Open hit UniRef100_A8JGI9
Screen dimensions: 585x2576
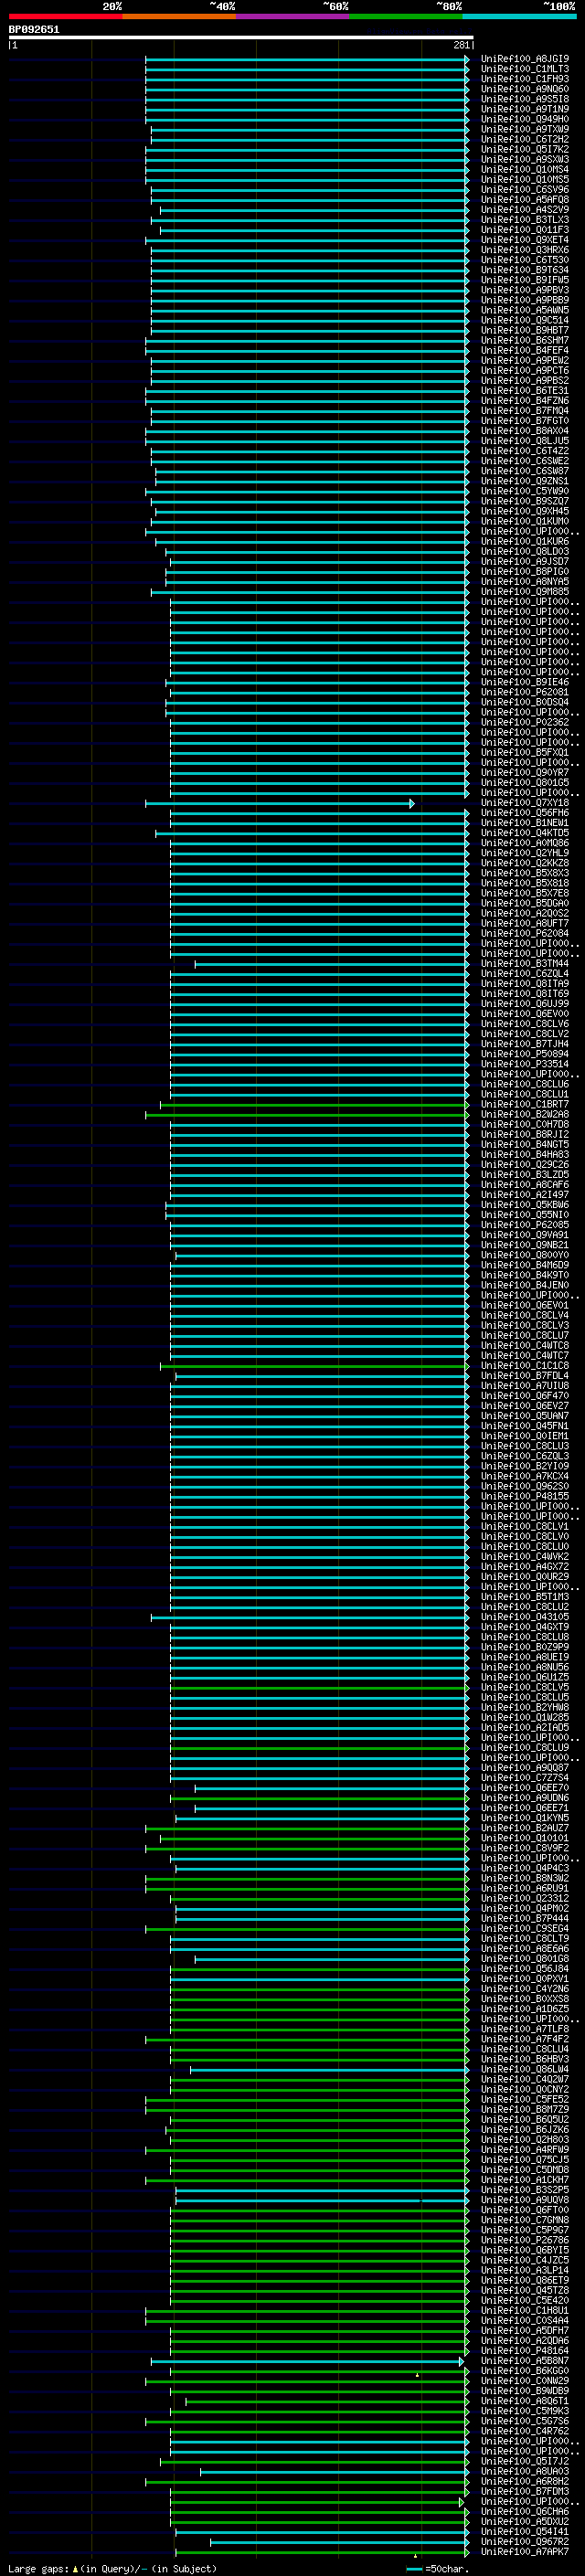point(525,59)
